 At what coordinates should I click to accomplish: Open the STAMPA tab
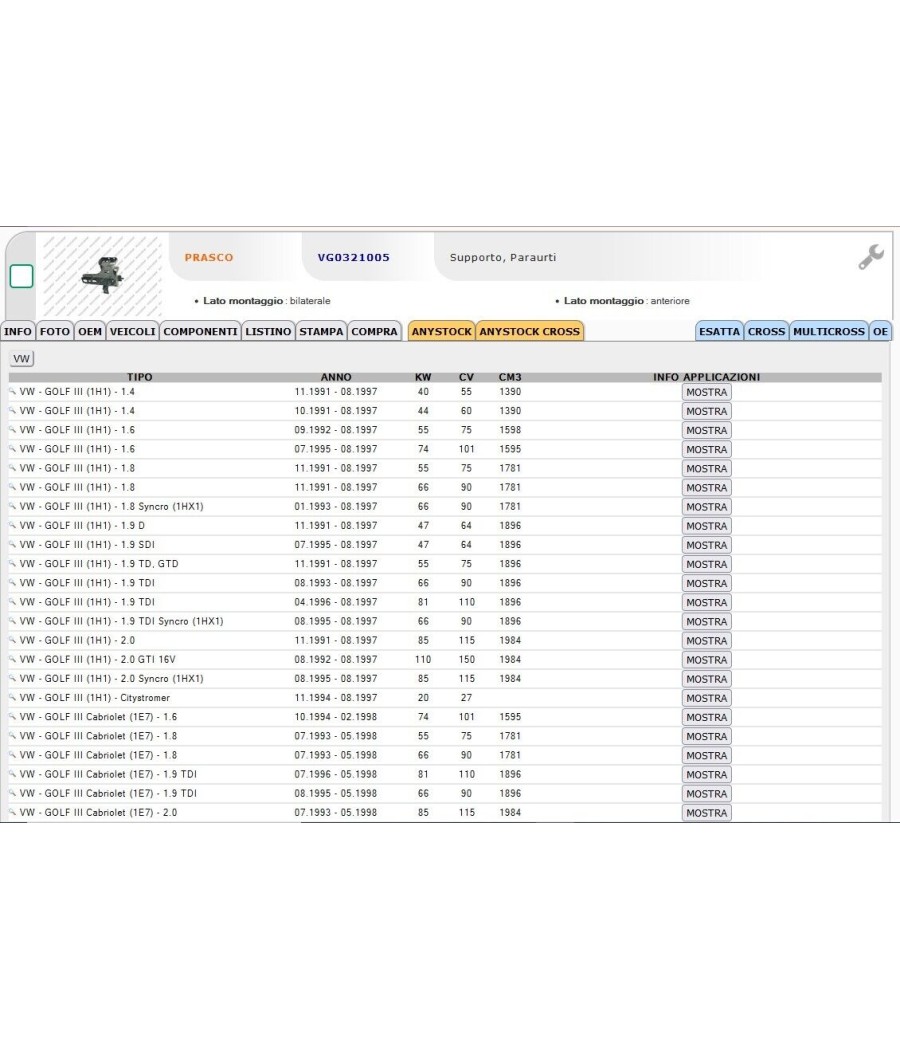point(321,331)
